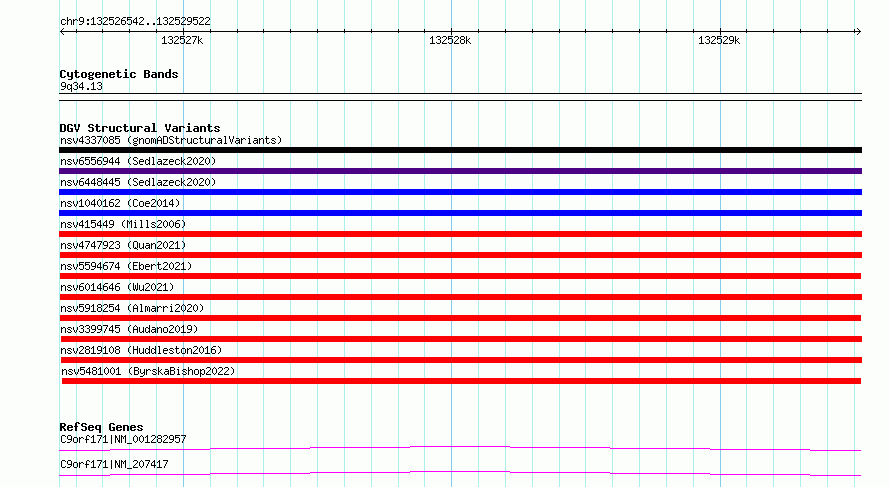Screen dimensions: 890x487
Task: Click the red bar for nsv5481001
Action: (x=461, y=381)
